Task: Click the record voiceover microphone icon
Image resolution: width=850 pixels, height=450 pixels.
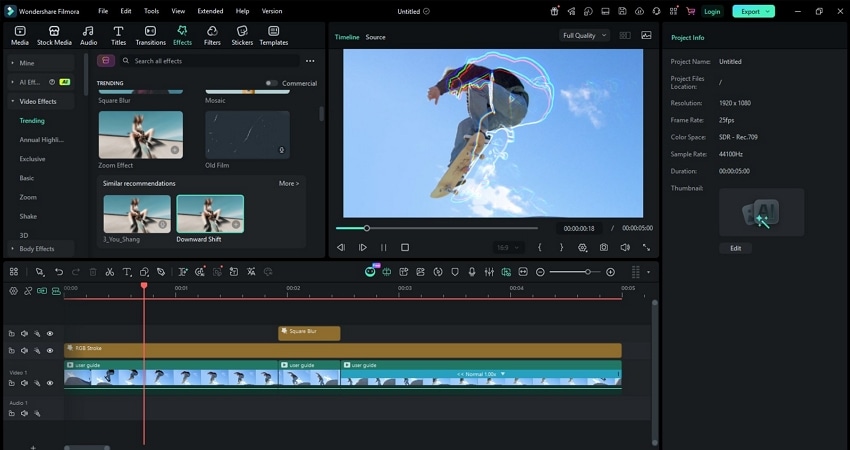Action: pos(472,272)
